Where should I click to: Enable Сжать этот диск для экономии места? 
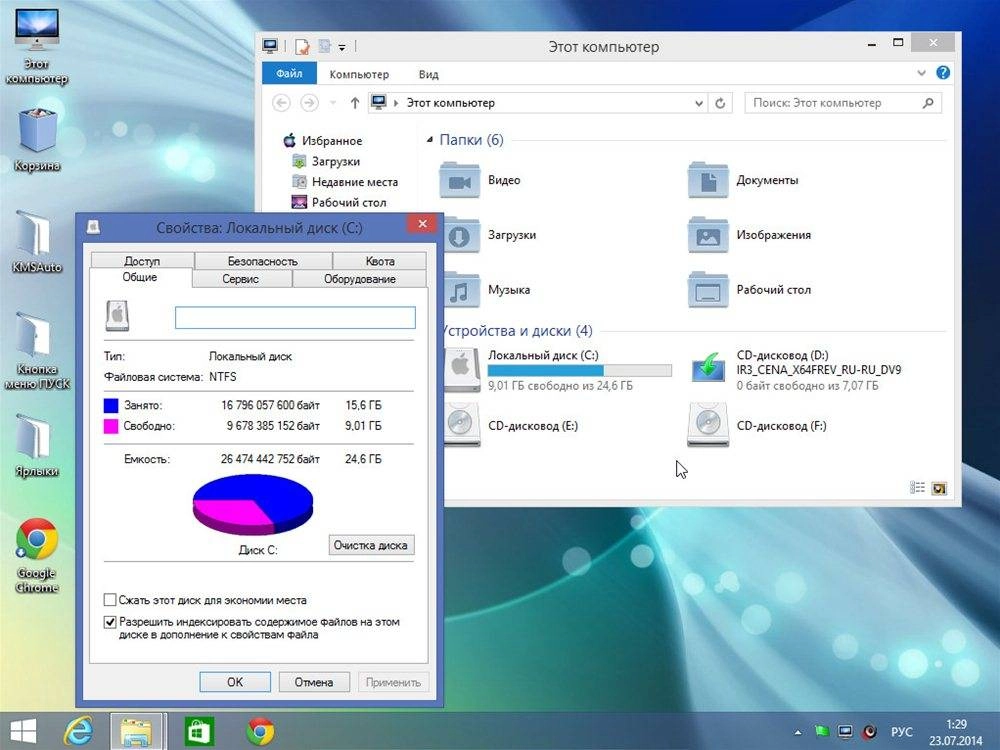110,599
